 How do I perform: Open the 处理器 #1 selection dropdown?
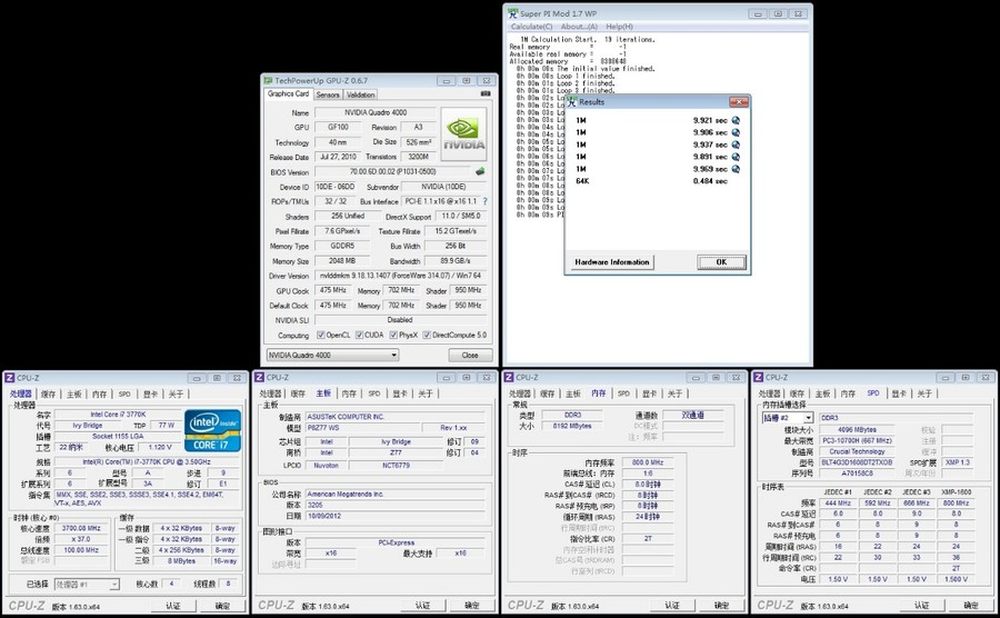(x=87, y=584)
